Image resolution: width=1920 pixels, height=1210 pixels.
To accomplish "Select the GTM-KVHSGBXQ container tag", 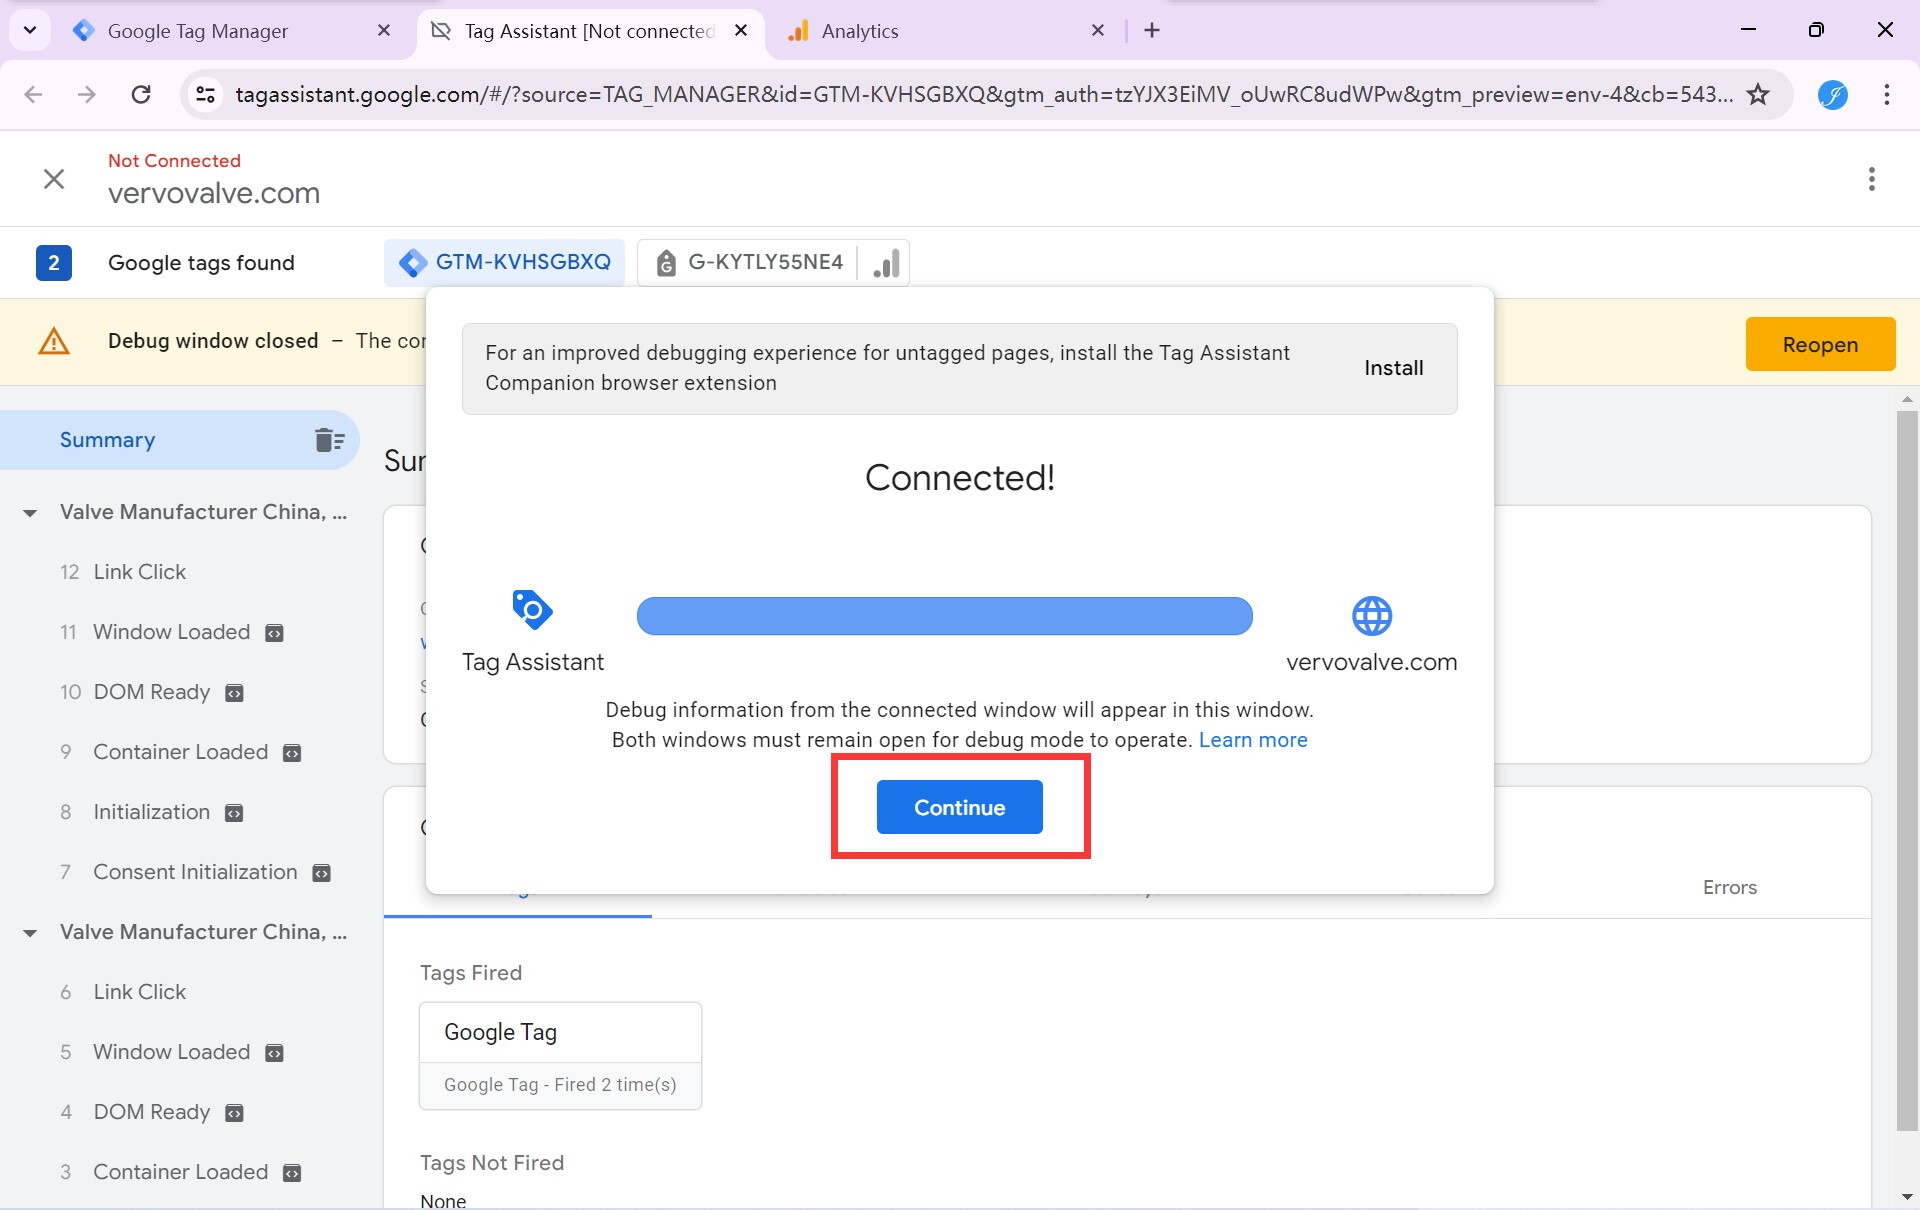I will click(505, 262).
